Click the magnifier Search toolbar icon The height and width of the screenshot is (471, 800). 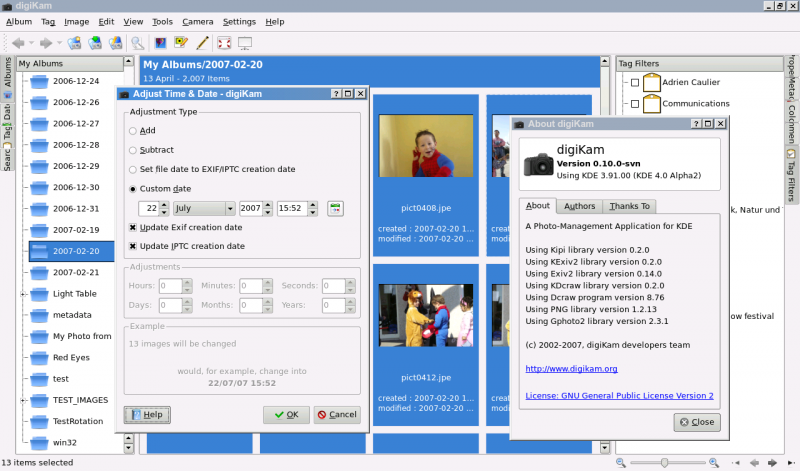point(137,43)
